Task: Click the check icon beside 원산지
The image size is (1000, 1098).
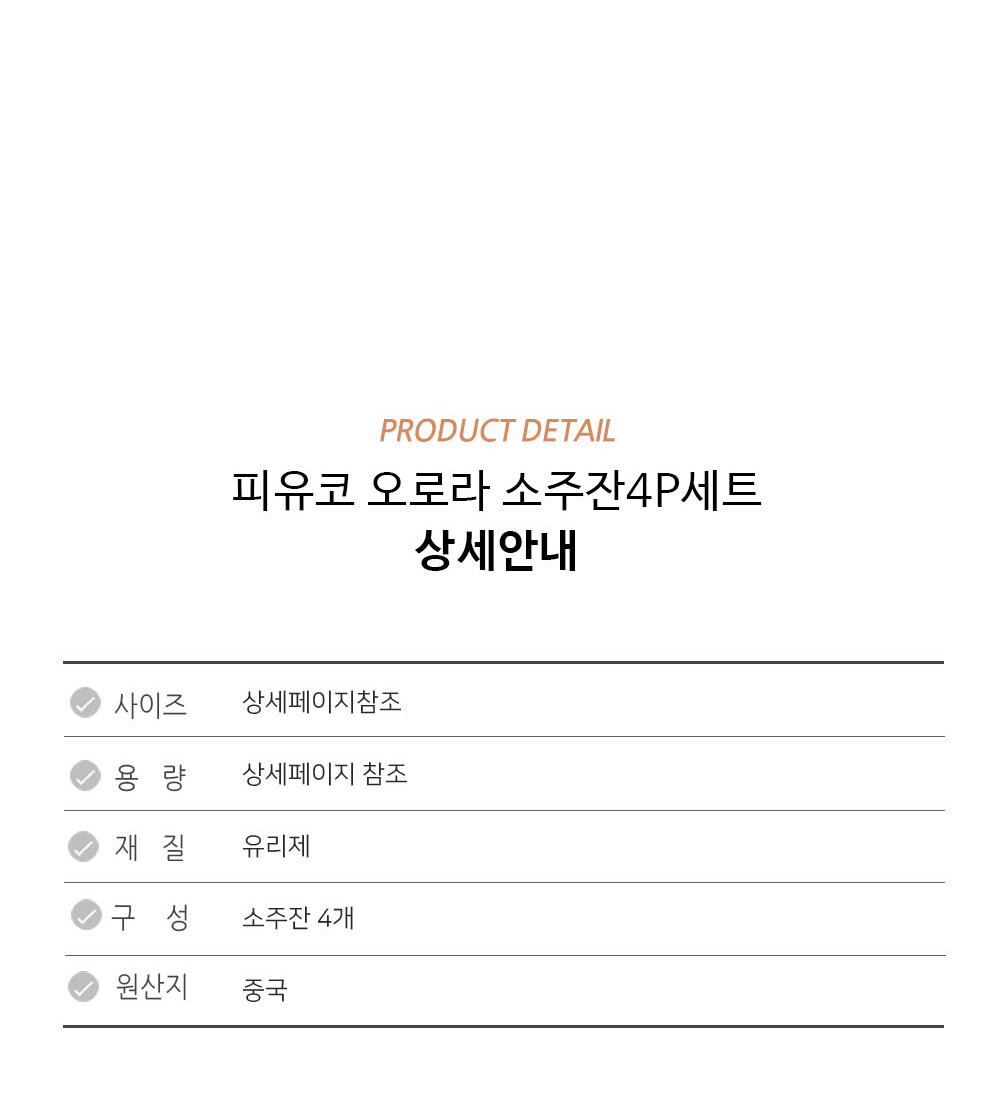Action: point(83,987)
